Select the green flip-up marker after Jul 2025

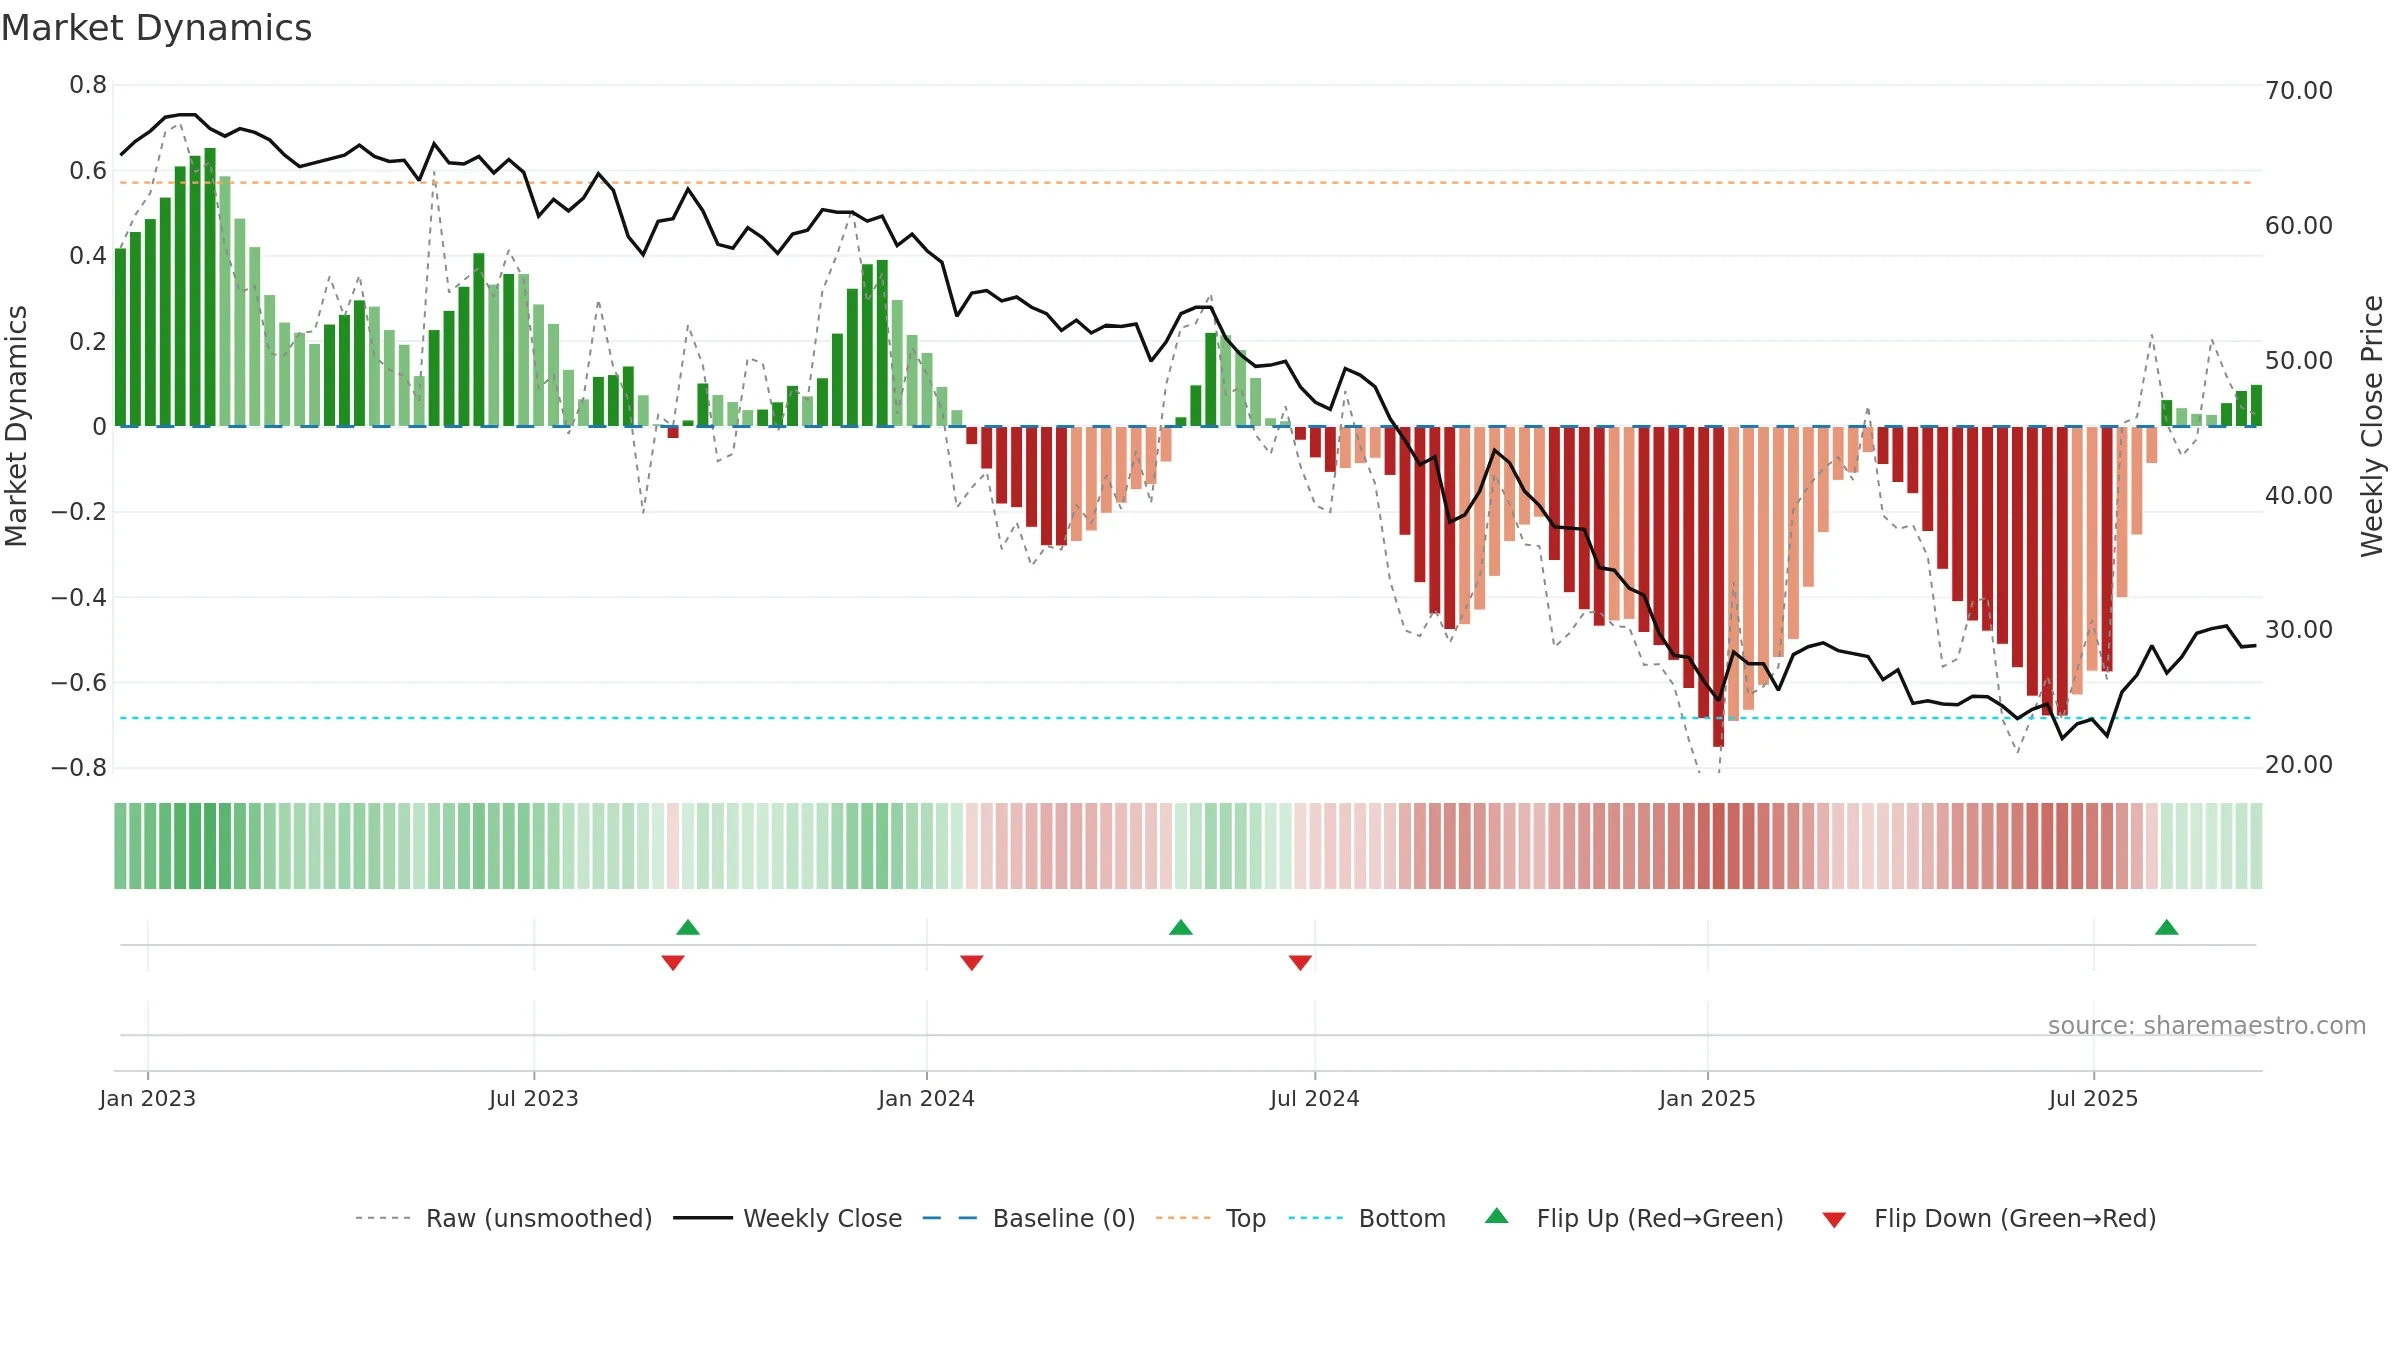(x=2167, y=927)
